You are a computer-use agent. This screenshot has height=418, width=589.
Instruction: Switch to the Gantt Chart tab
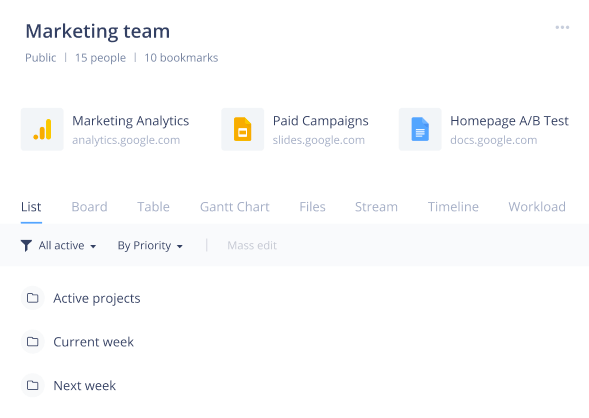point(234,207)
